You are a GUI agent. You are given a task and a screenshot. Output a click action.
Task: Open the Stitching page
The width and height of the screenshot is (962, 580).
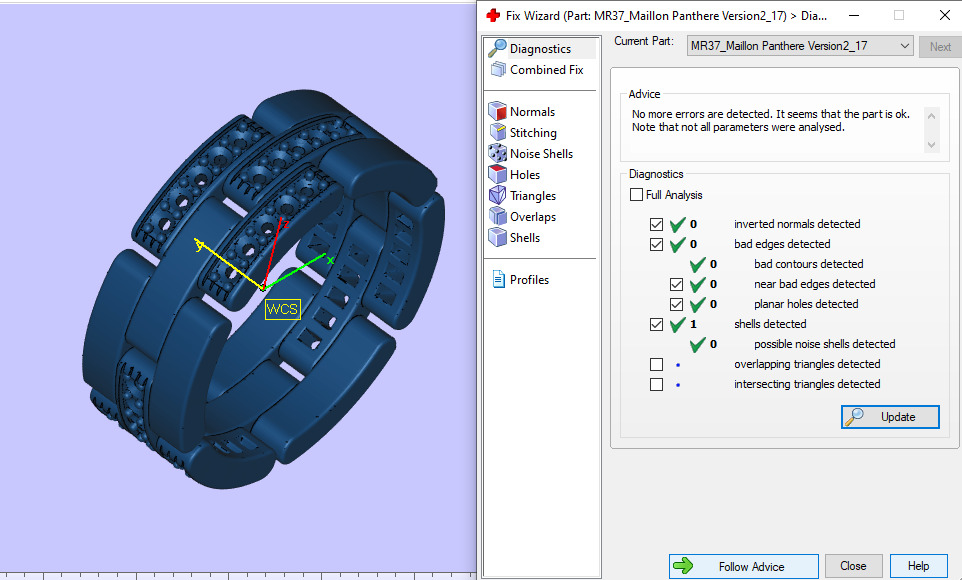[533, 133]
